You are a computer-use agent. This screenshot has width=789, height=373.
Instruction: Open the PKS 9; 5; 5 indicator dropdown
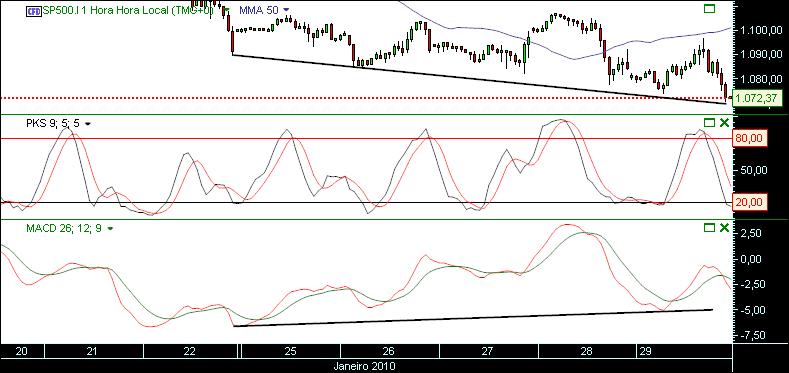click(88, 124)
